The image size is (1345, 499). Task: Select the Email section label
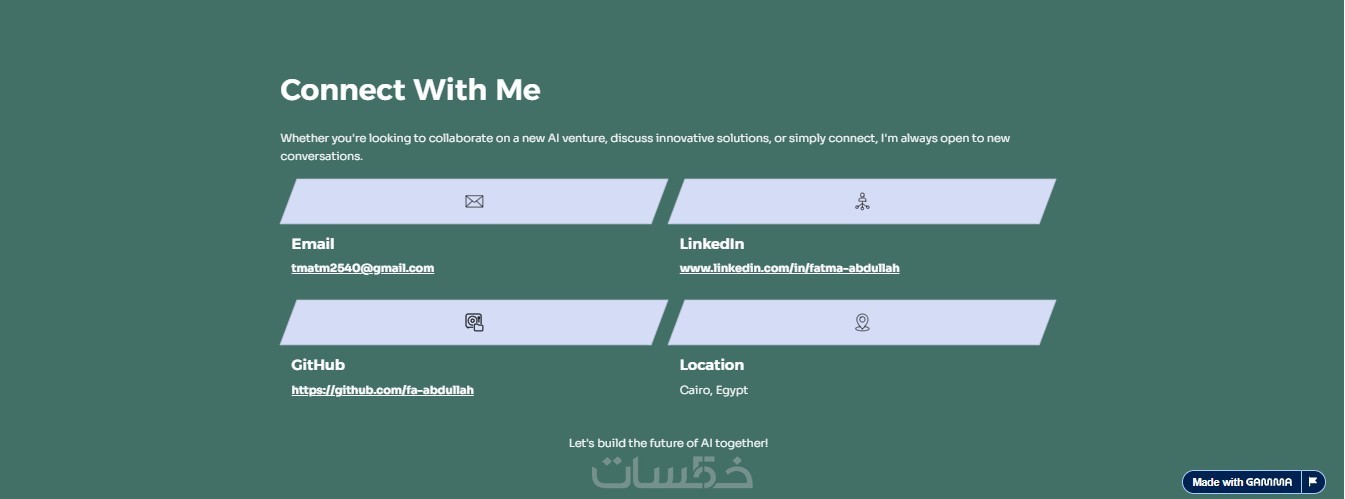pos(313,244)
